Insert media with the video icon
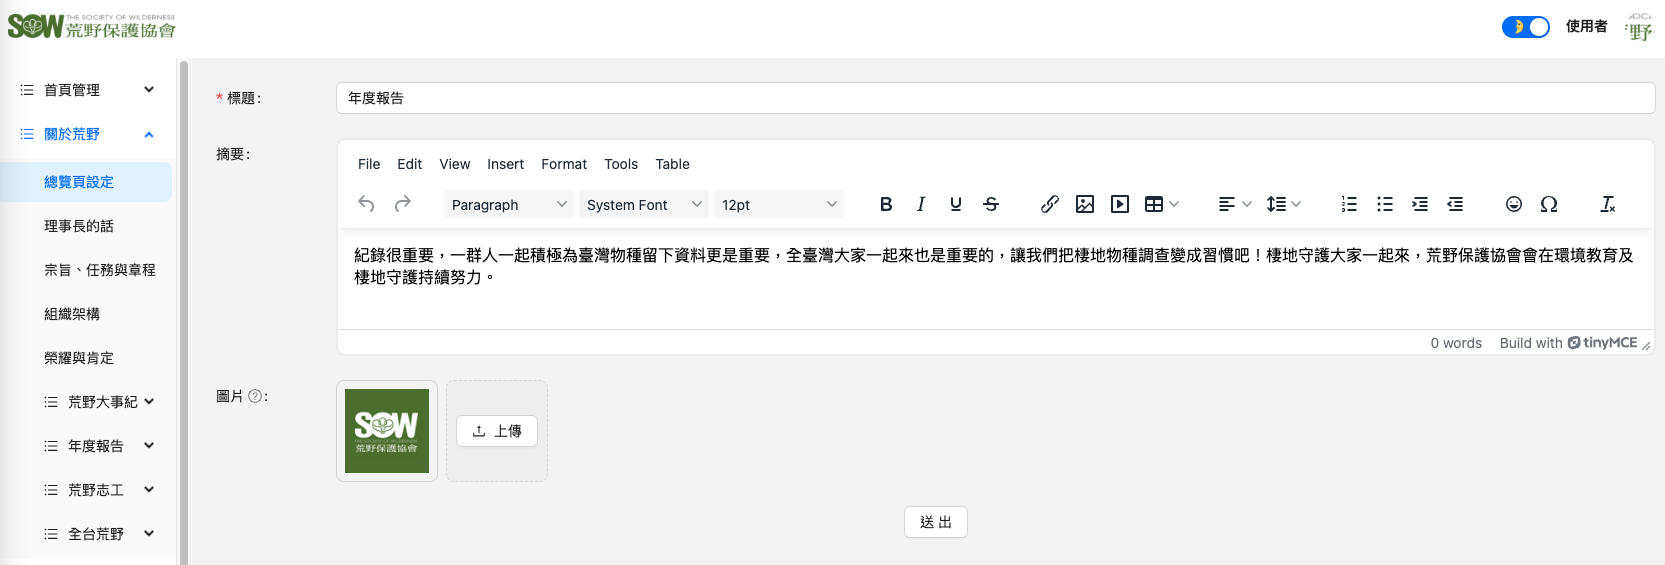1665x565 pixels. [1120, 204]
